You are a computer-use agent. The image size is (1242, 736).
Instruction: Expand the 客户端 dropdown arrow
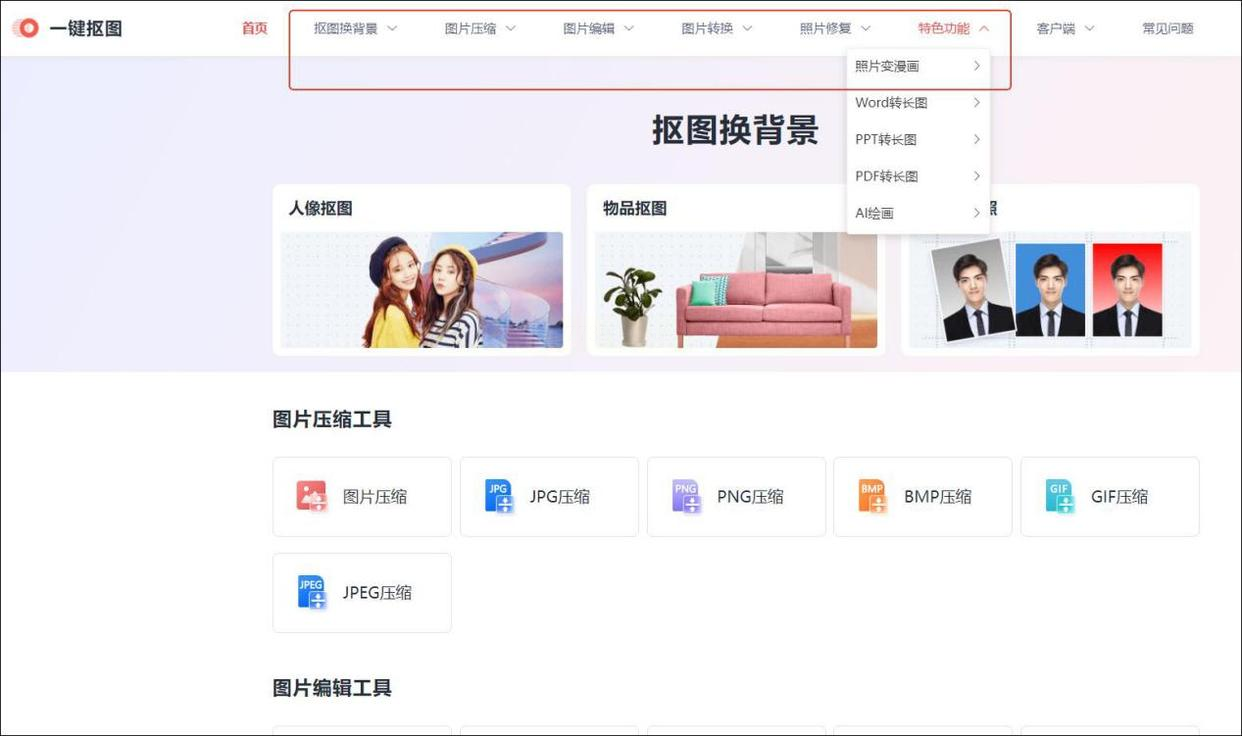click(x=1089, y=28)
